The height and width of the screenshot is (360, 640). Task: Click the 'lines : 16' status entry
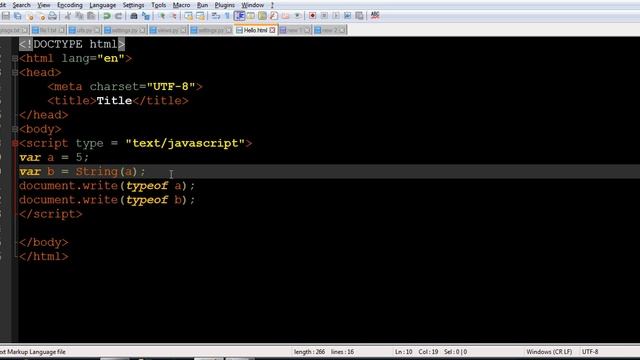pos(342,351)
